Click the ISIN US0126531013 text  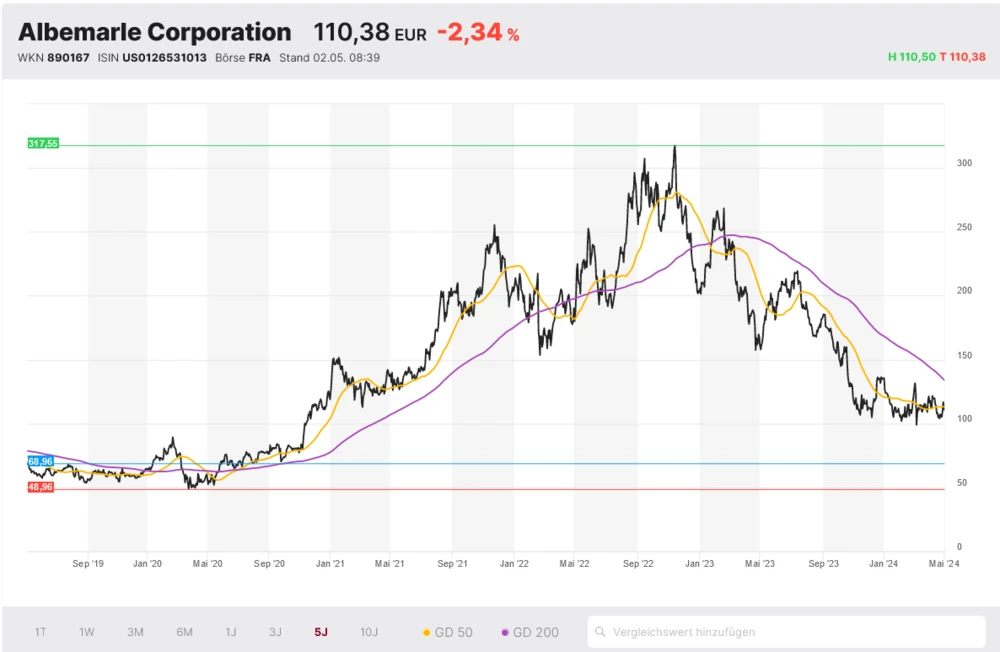click(152, 57)
